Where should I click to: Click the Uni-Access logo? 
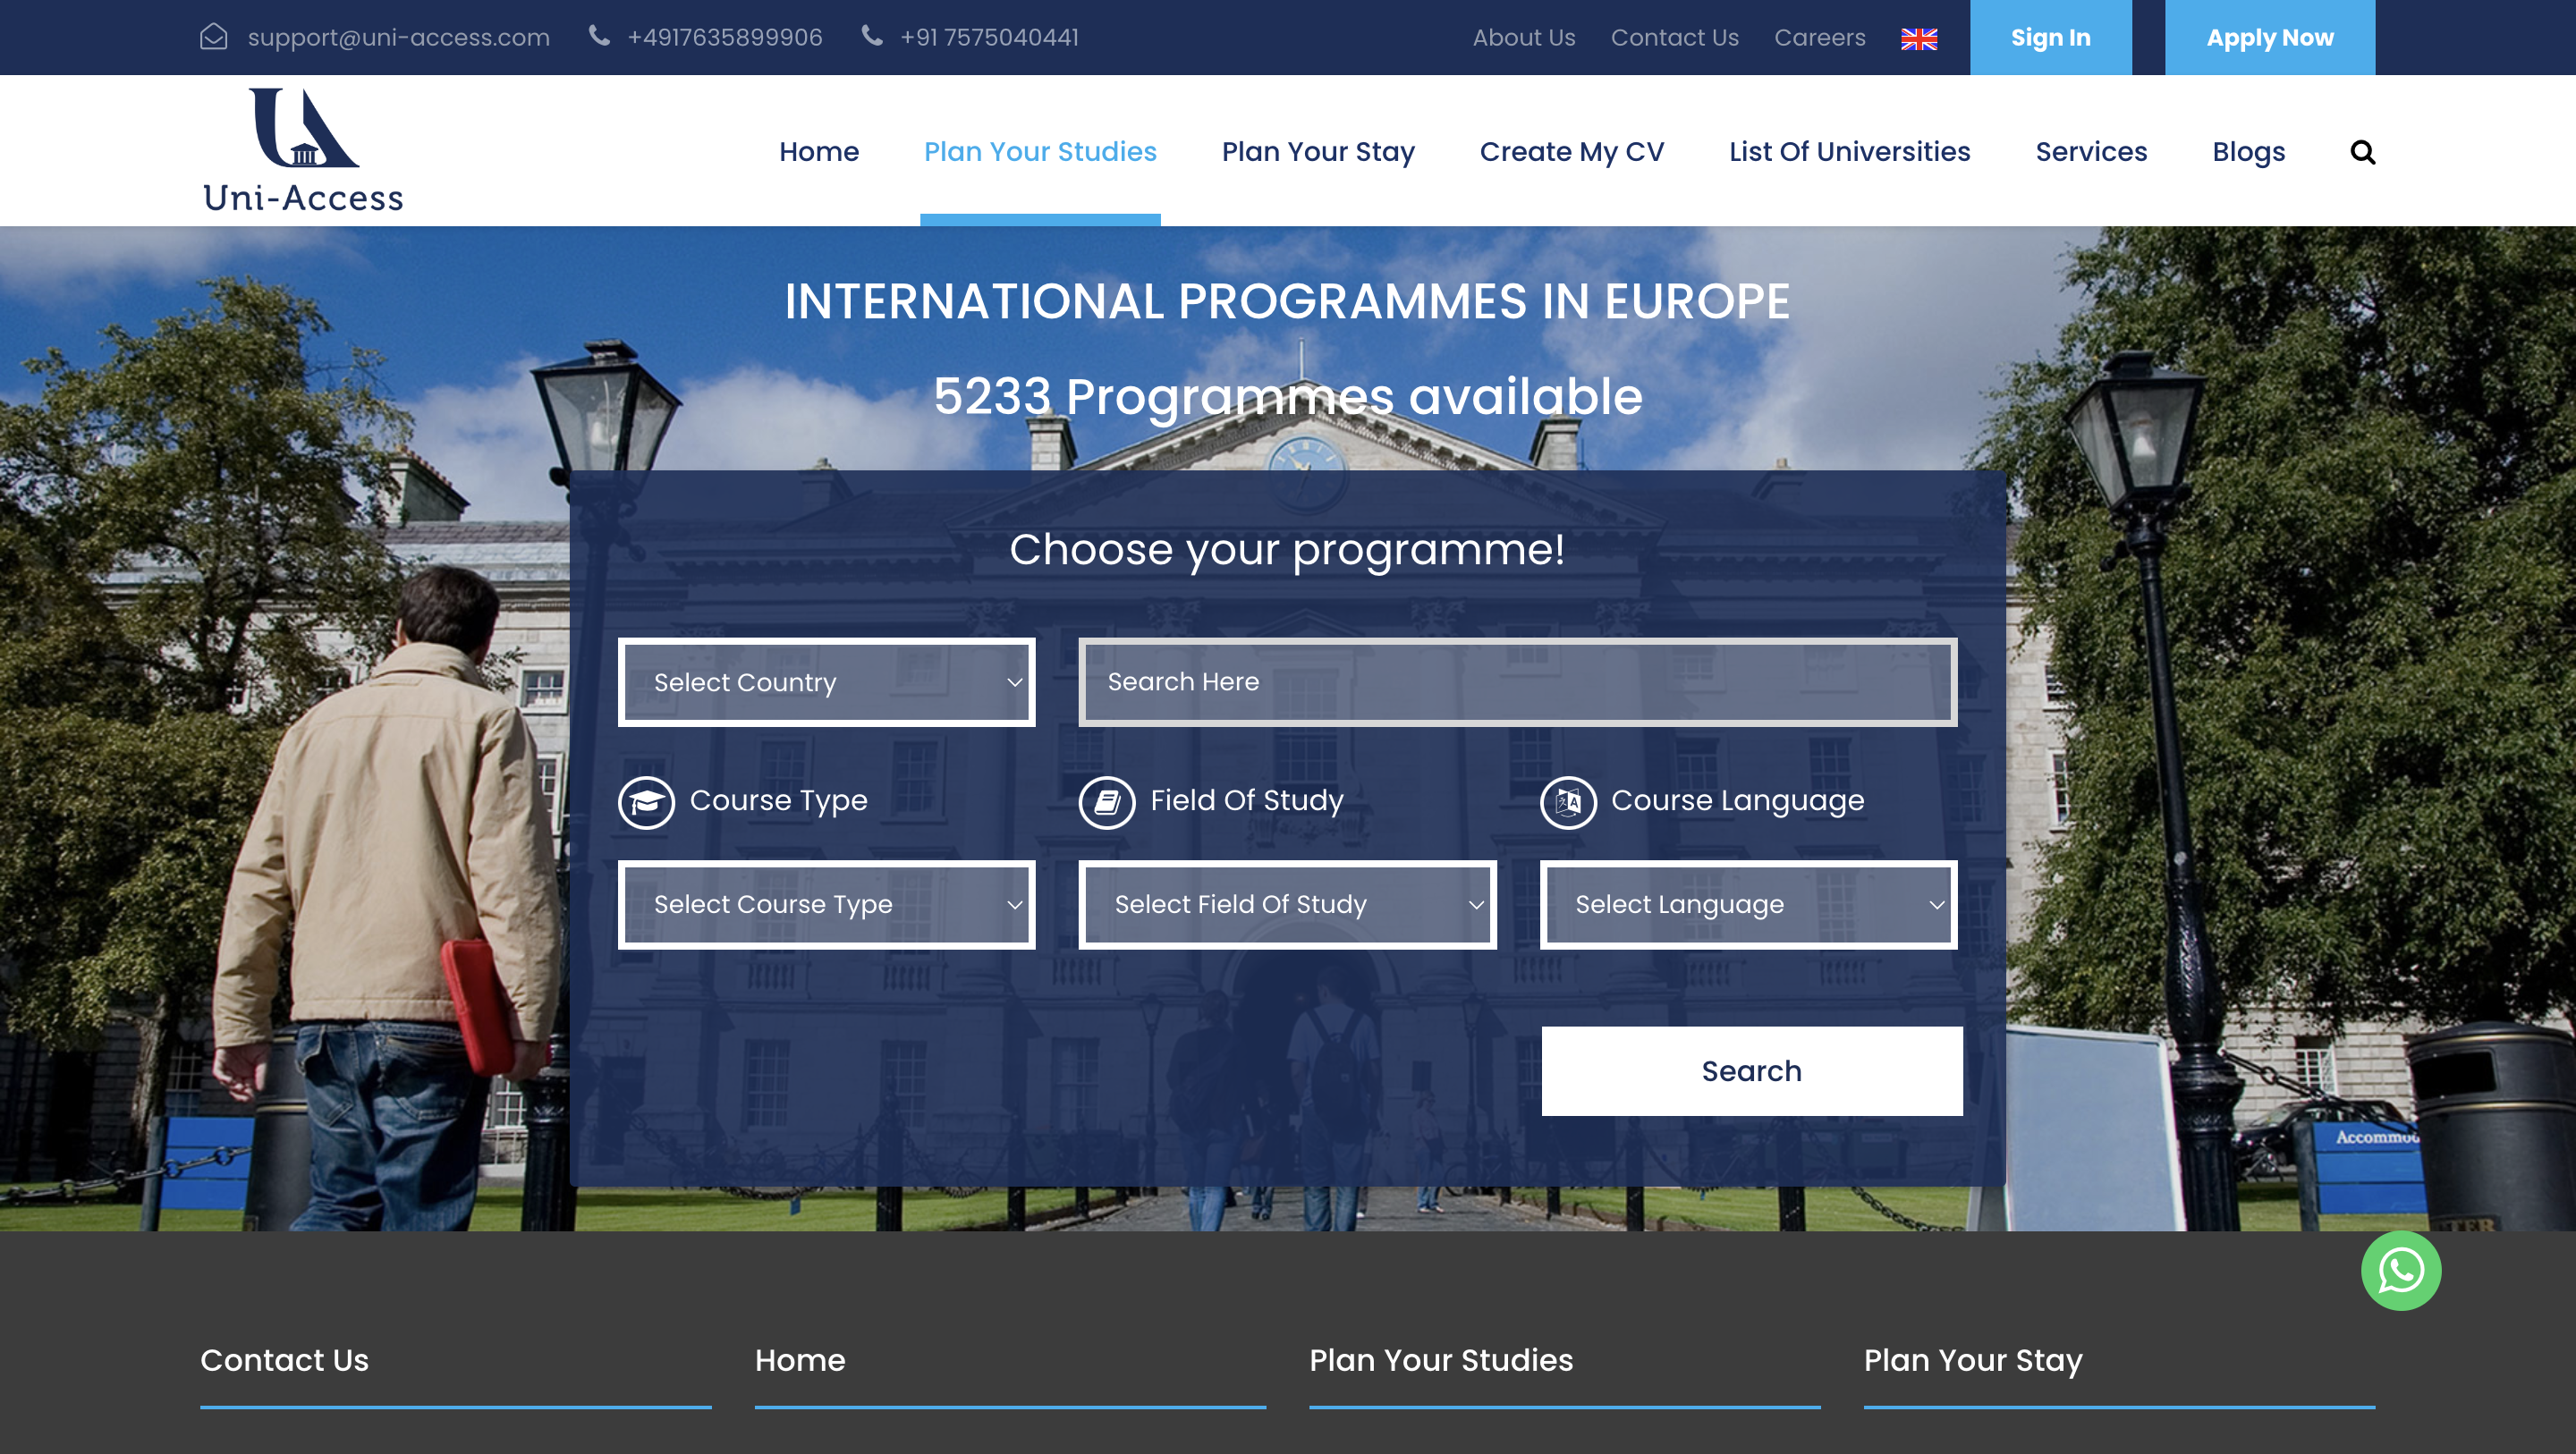[303, 150]
